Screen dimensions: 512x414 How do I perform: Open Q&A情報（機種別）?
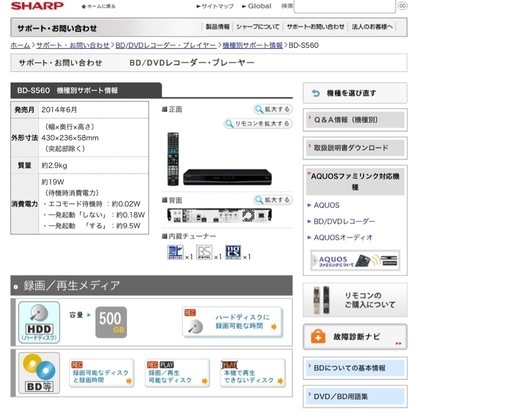(x=355, y=120)
